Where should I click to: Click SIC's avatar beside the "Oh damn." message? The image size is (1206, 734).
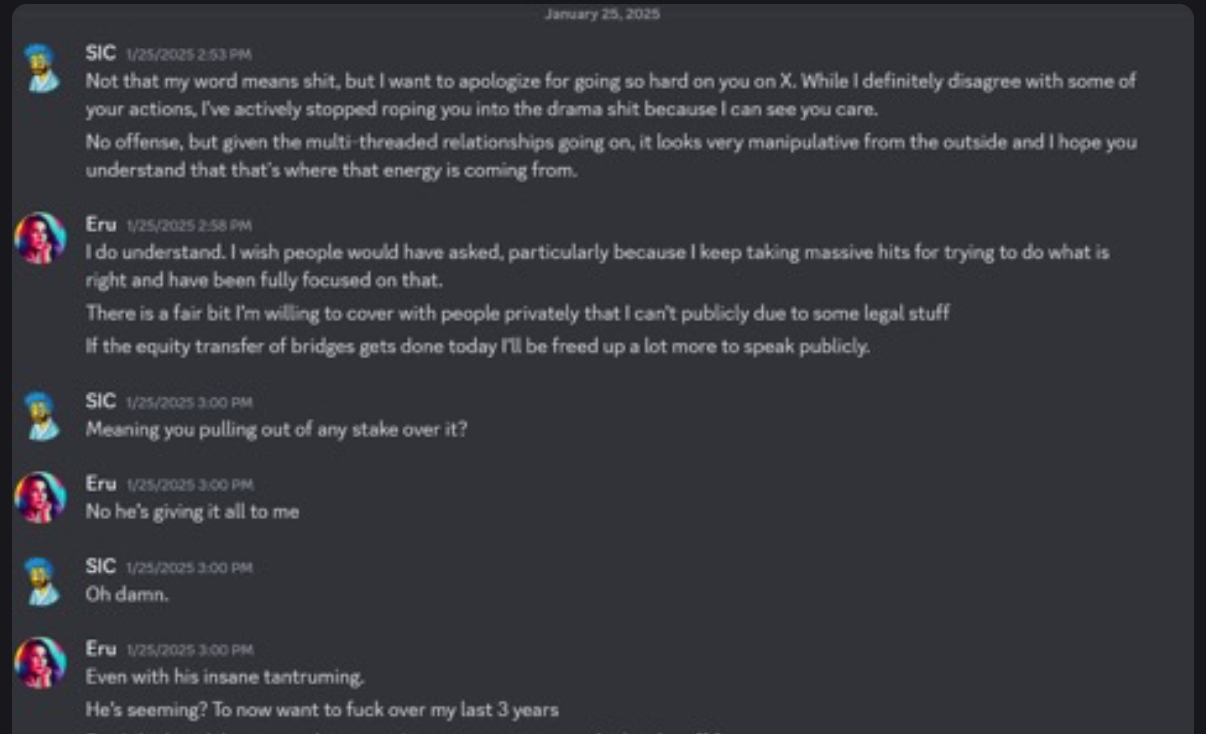click(41, 581)
